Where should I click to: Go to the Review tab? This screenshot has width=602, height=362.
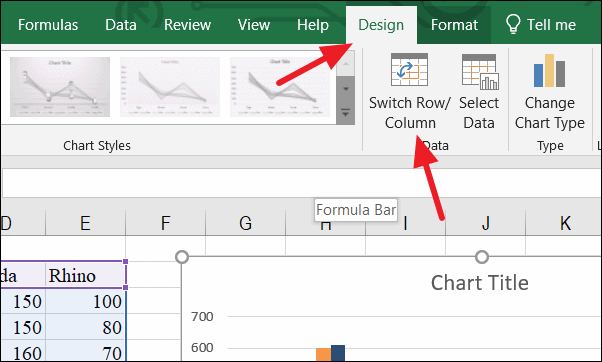(187, 25)
